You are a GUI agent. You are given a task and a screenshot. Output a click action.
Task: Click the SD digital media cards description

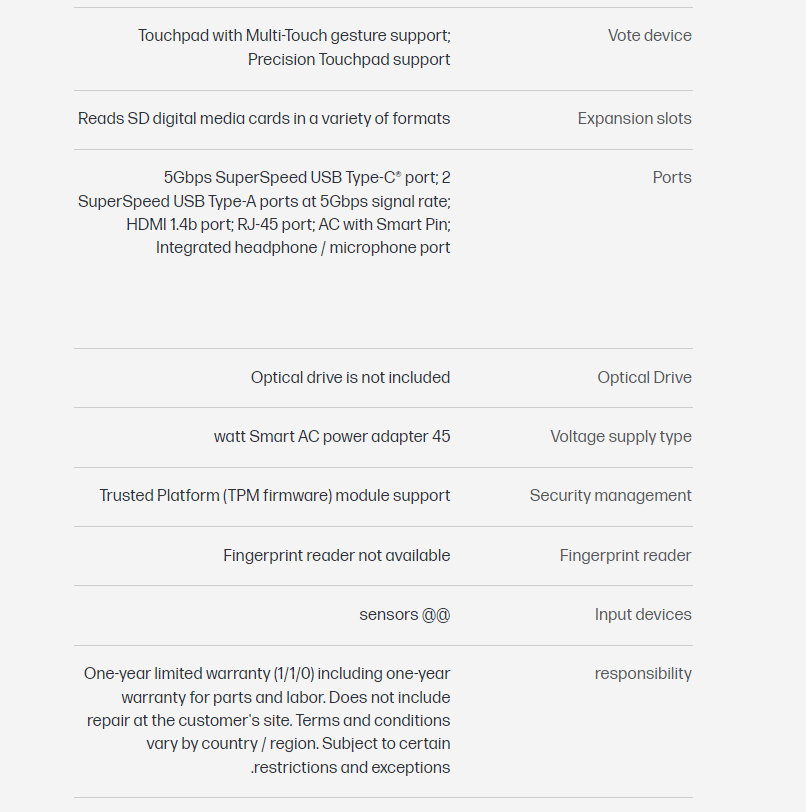point(264,119)
